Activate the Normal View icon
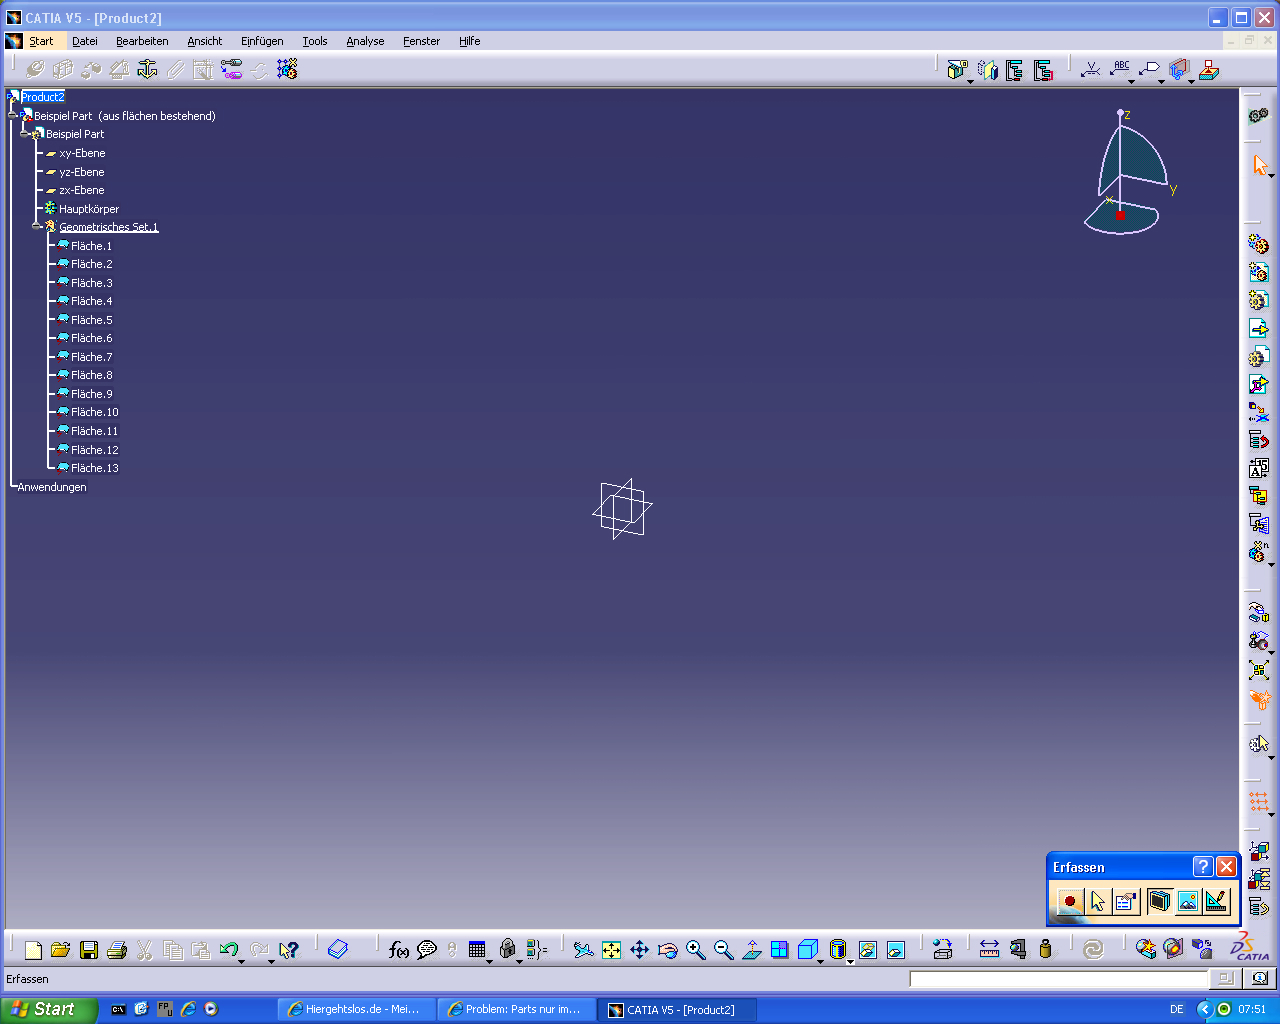The width and height of the screenshot is (1280, 1024). pos(752,950)
